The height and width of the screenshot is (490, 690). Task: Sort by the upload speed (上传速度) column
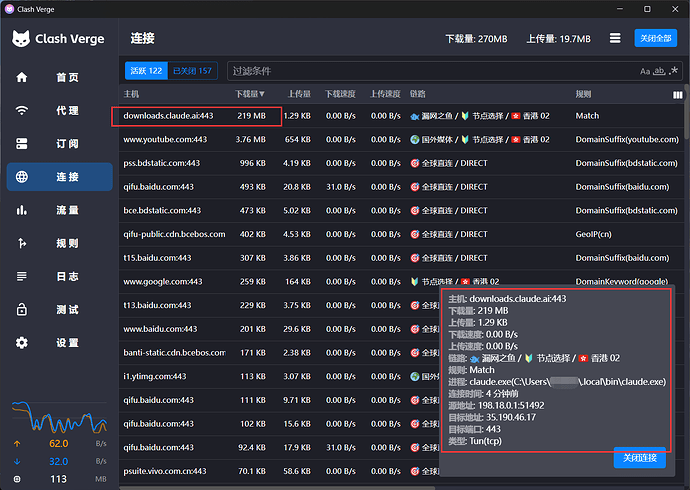[385, 94]
